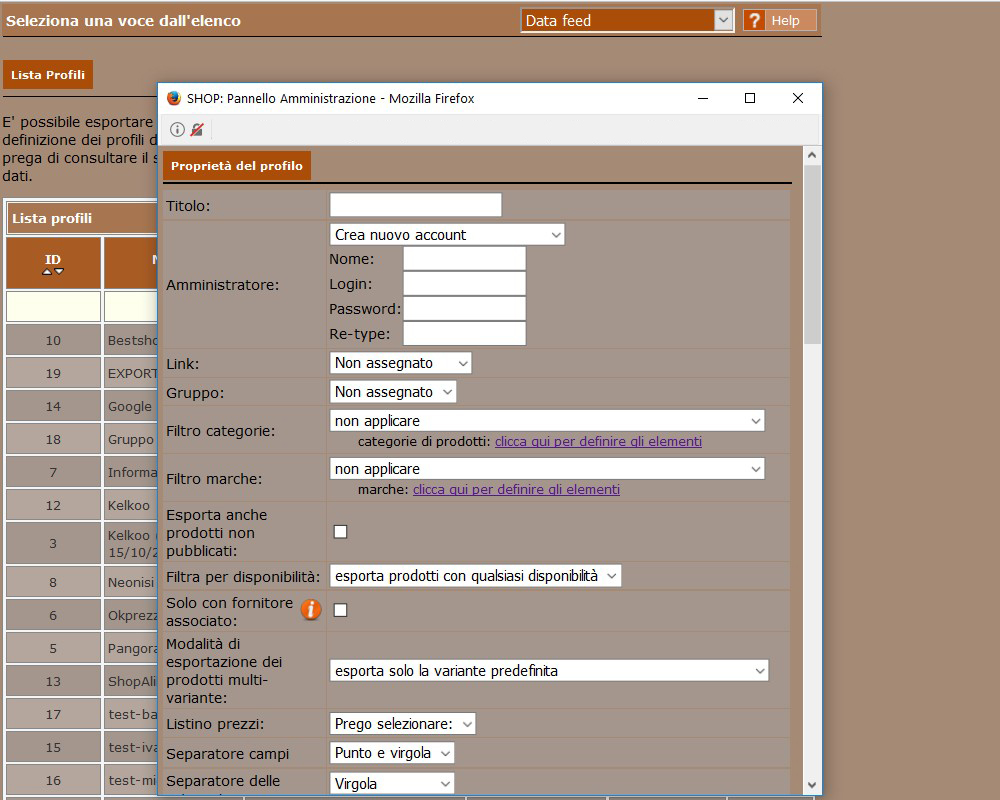Click in the Titolo input field
The height and width of the screenshot is (800, 1000).
[x=415, y=205]
